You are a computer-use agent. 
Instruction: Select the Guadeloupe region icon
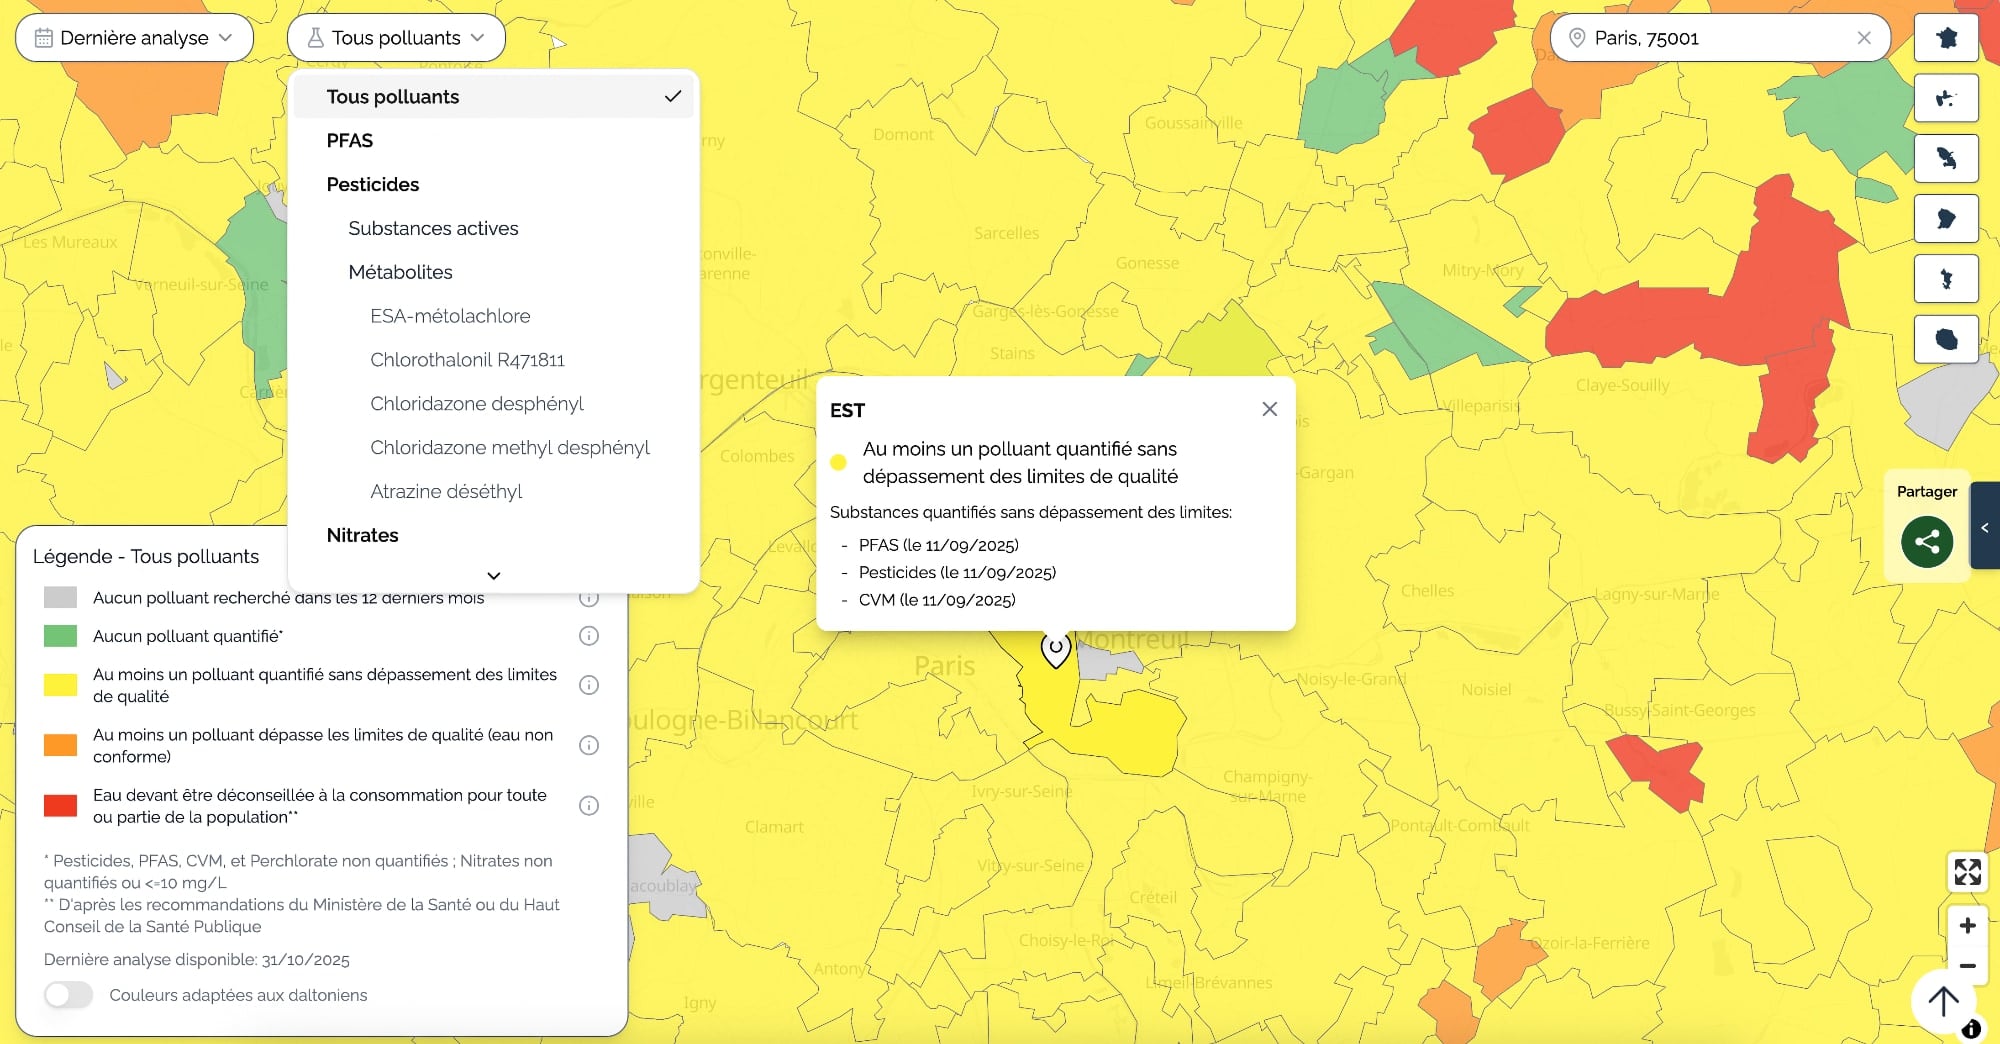point(1946,97)
